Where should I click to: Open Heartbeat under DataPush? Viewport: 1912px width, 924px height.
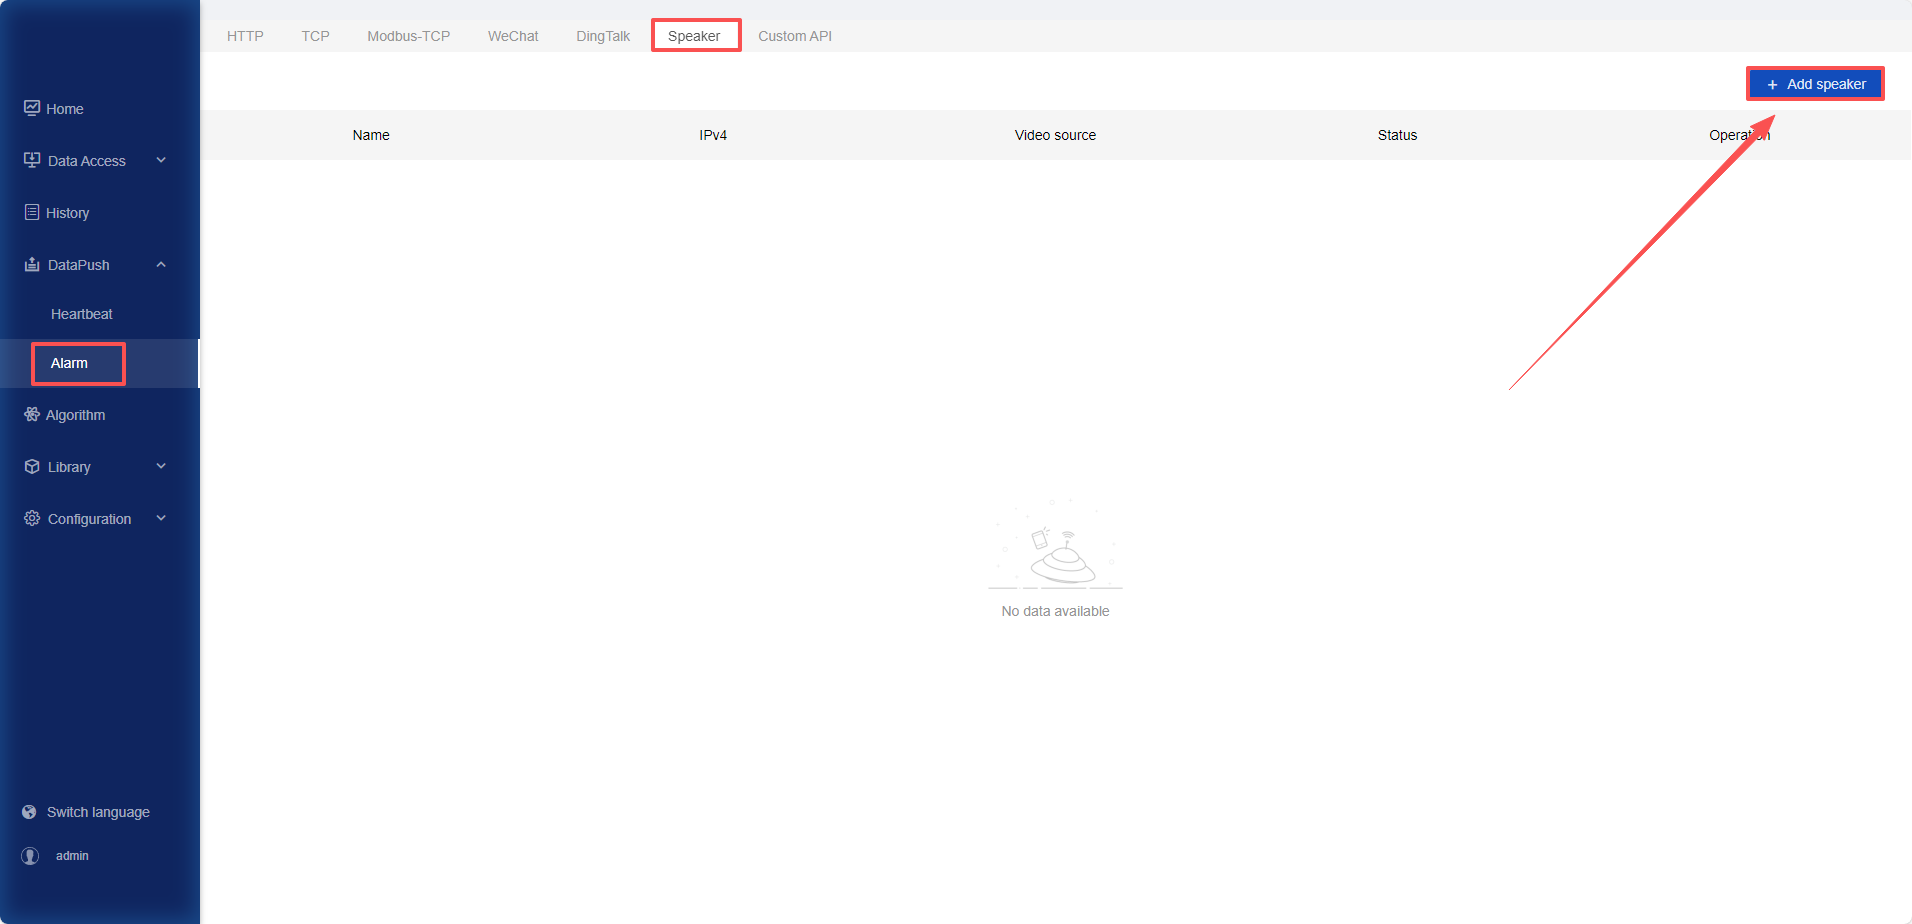[82, 314]
